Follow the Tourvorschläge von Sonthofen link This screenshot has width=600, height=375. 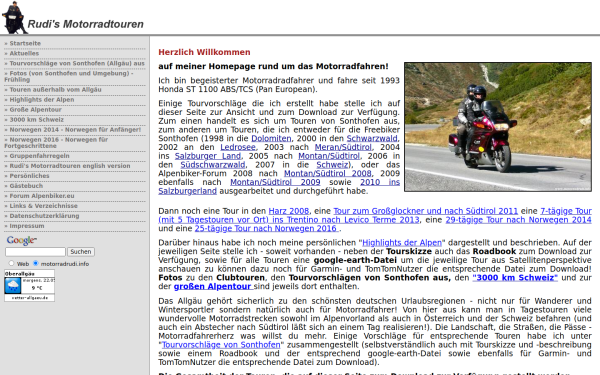pyautogui.click(x=221, y=345)
